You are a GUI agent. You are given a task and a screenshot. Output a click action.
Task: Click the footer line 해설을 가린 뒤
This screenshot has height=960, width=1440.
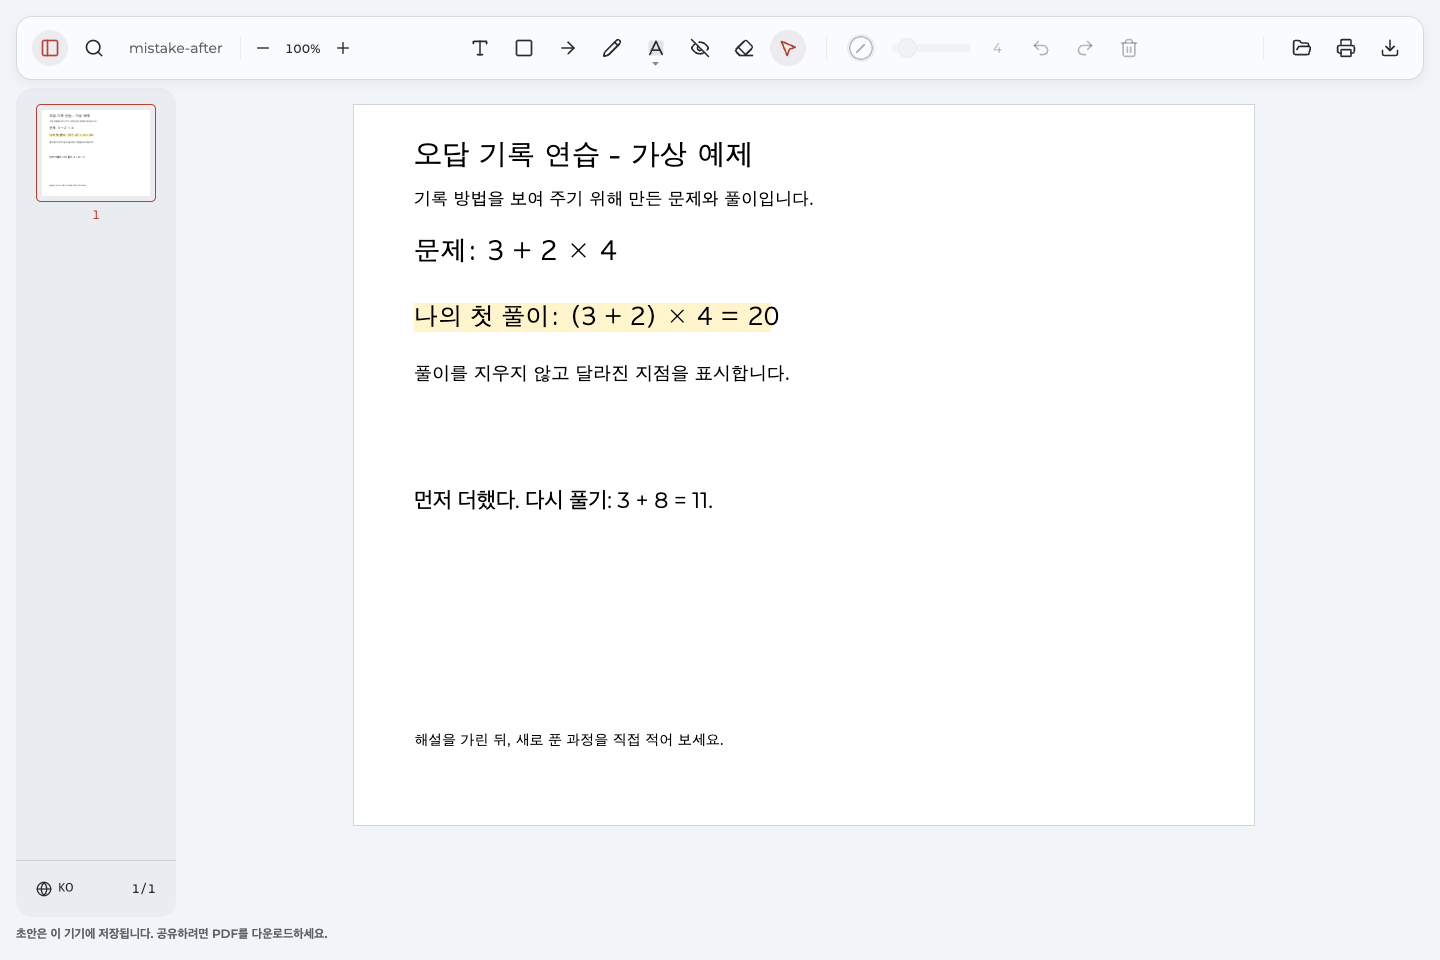569,740
